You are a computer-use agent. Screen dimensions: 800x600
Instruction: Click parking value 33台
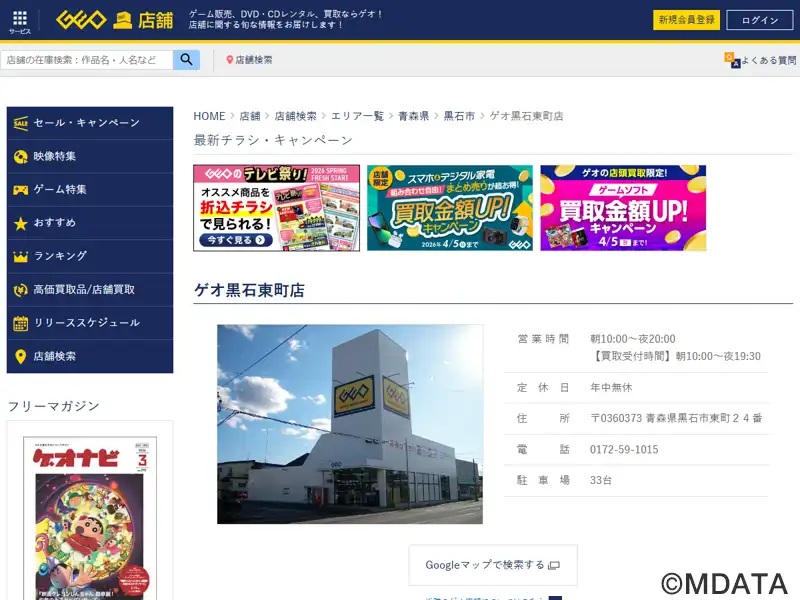(x=601, y=480)
